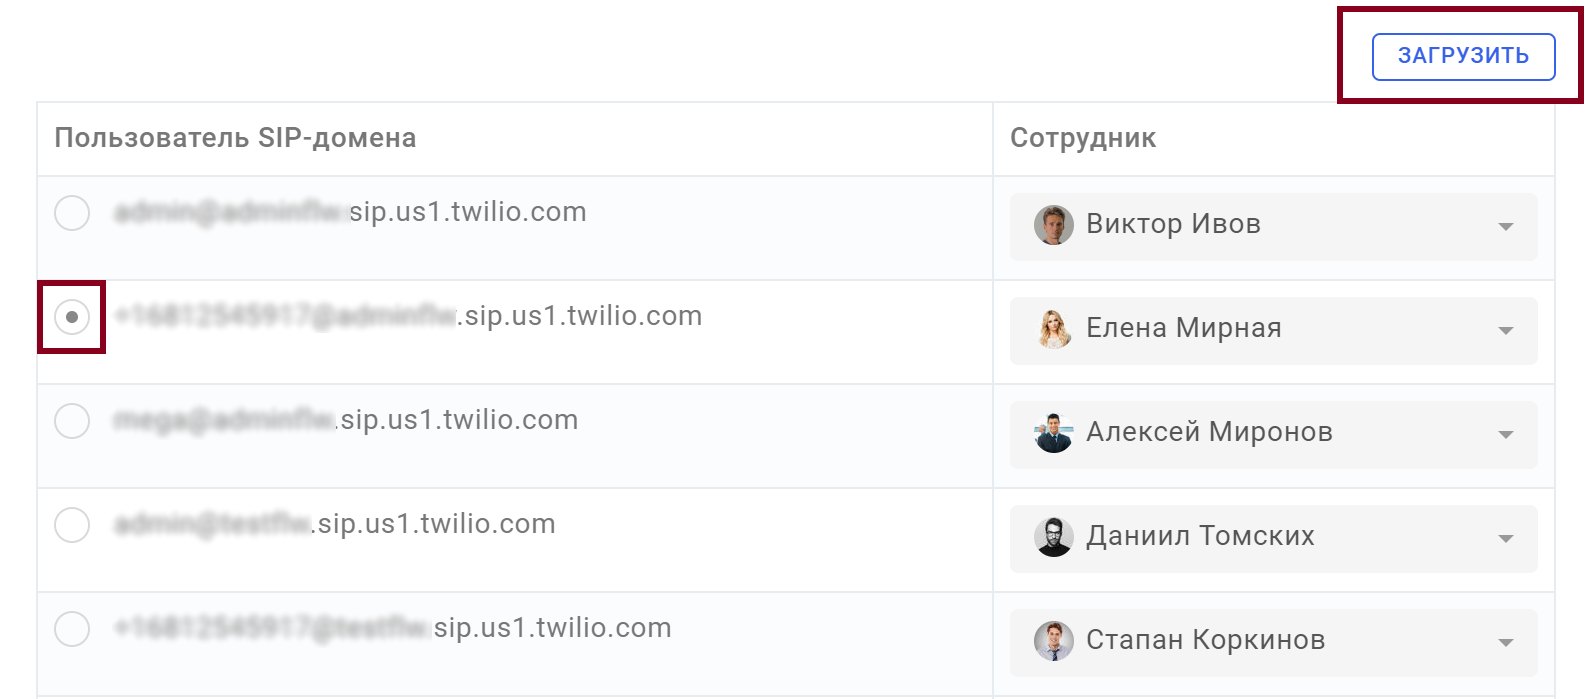This screenshot has width=1590, height=699.
Task: Select the radio button in Елена Мирная's row
Action: (72, 317)
